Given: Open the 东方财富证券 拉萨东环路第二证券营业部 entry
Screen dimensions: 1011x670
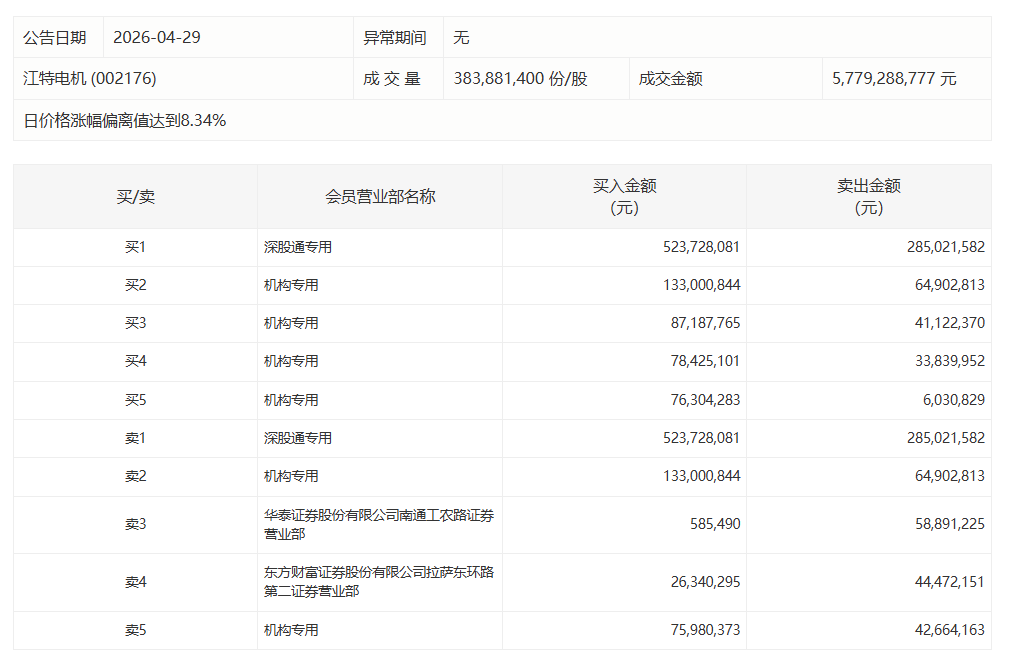Looking at the screenshot, I should (x=378, y=582).
